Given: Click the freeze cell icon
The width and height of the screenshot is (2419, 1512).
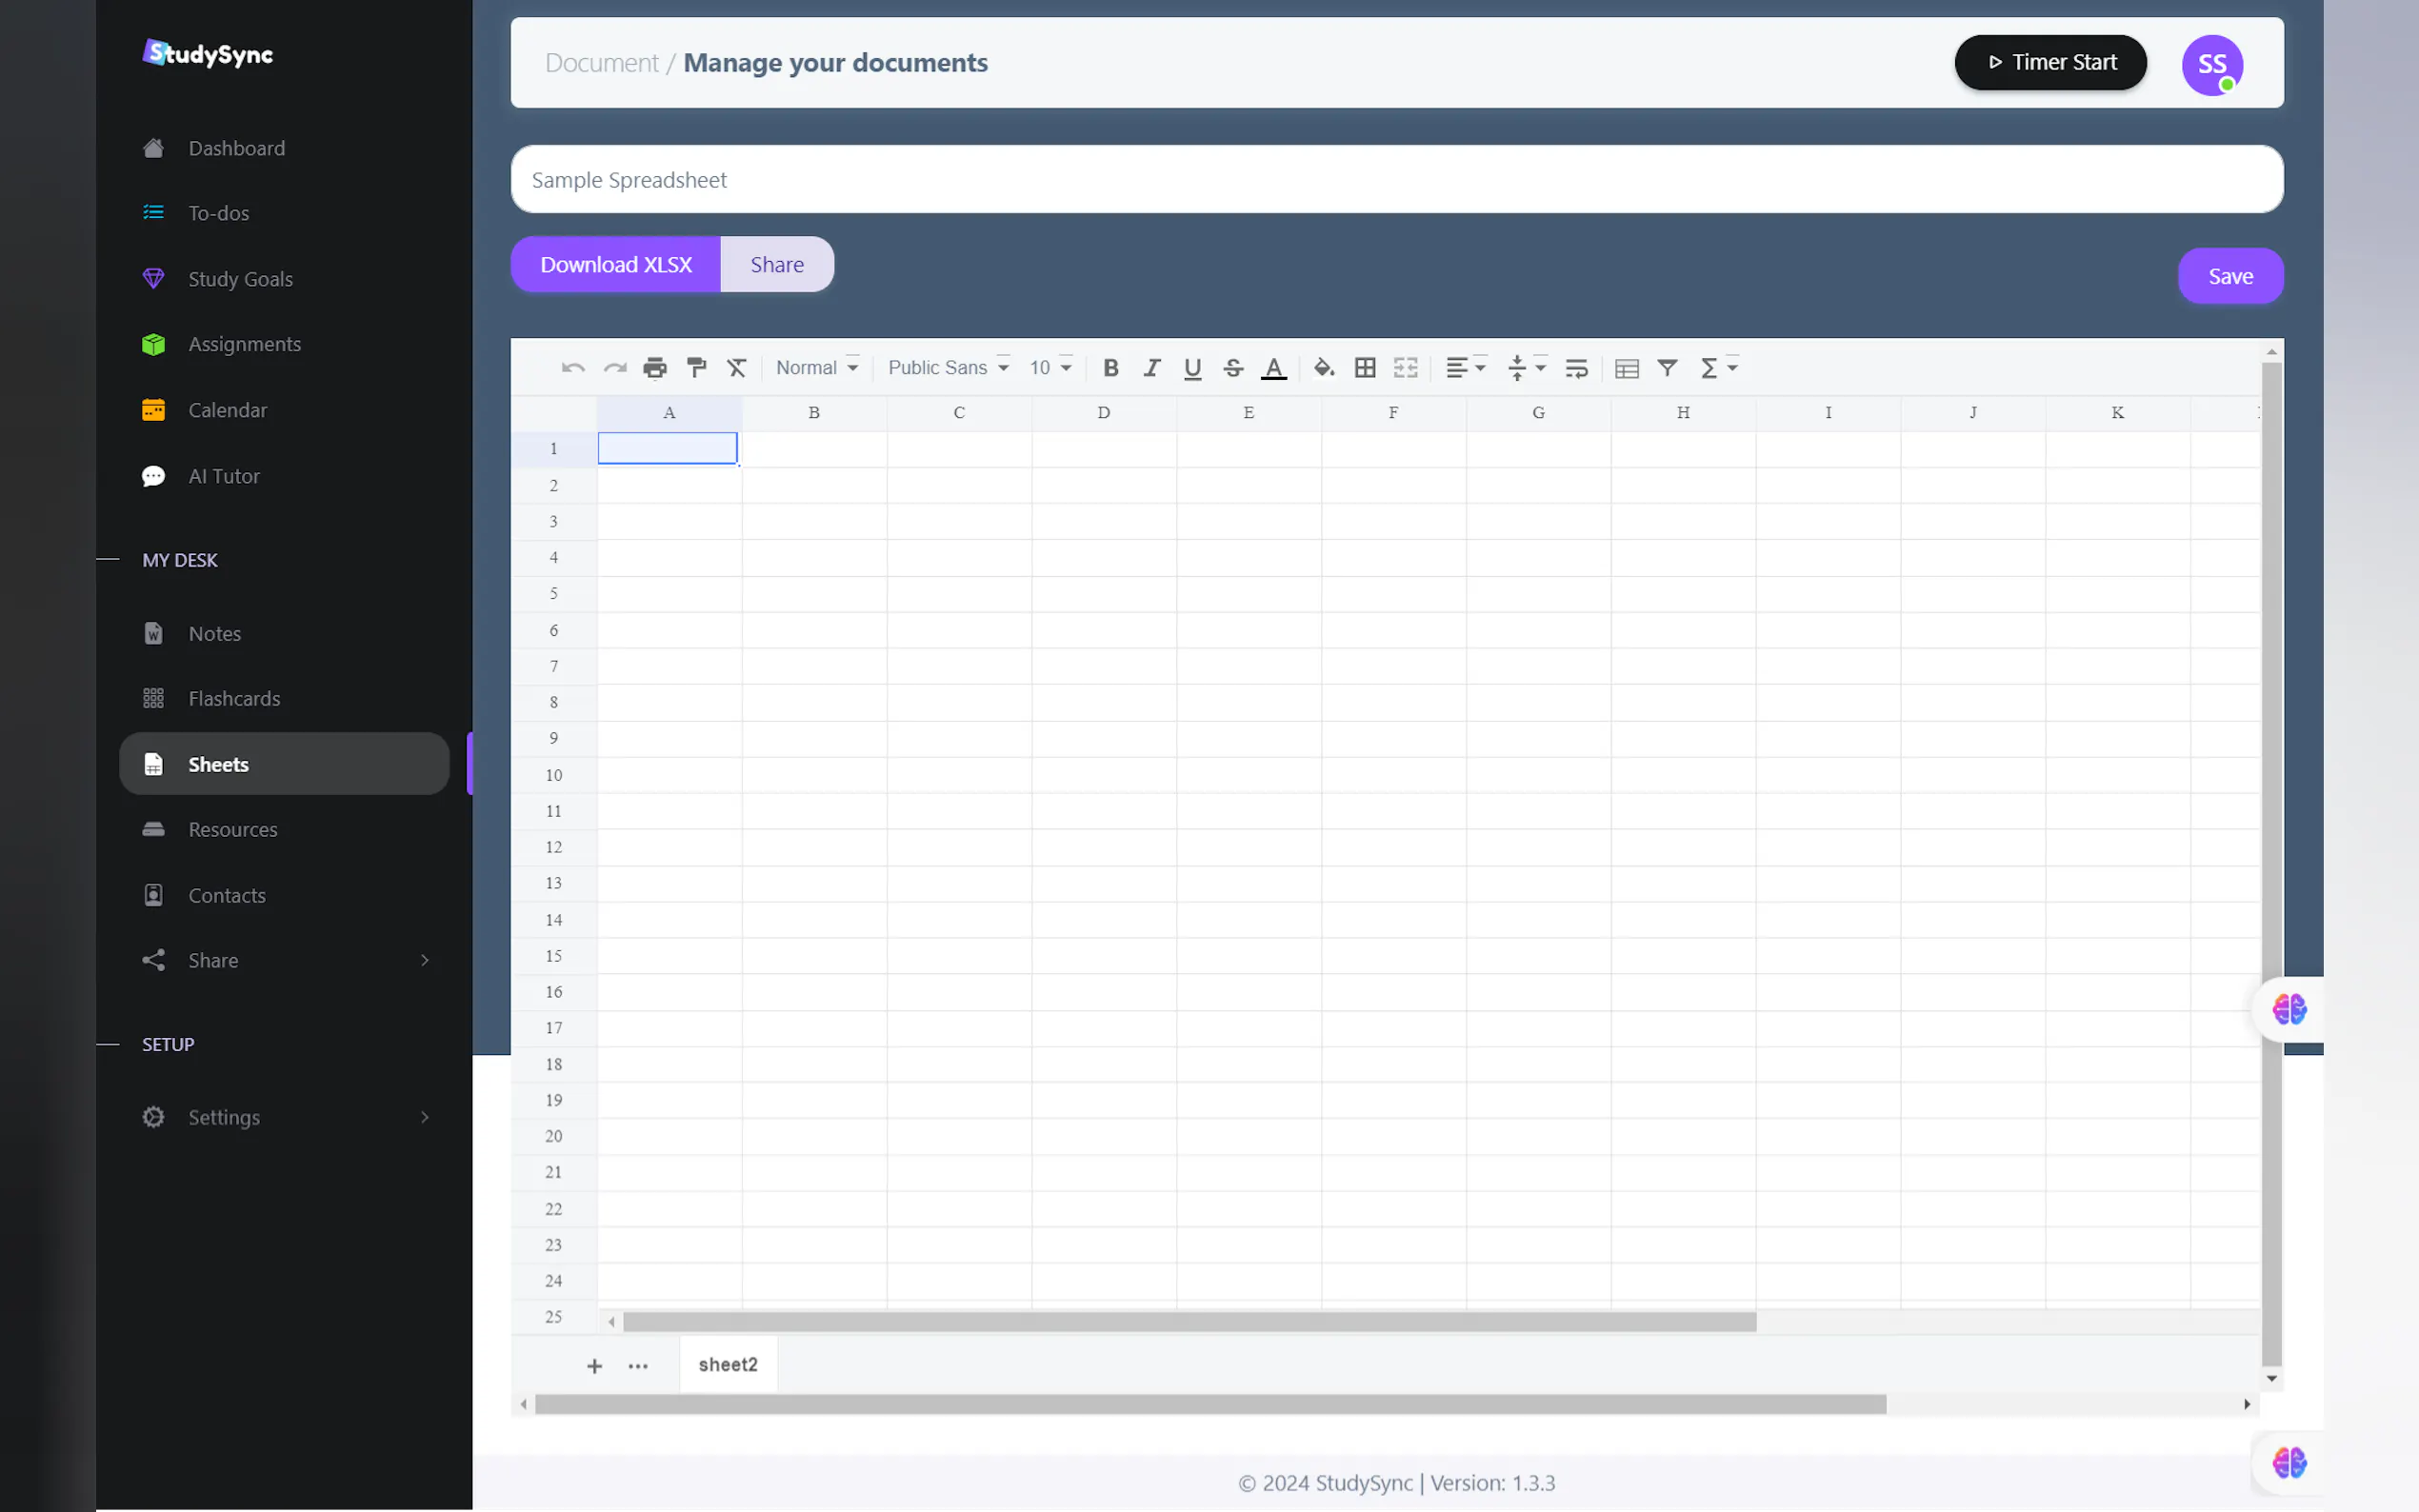Looking at the screenshot, I should [x=1626, y=368].
